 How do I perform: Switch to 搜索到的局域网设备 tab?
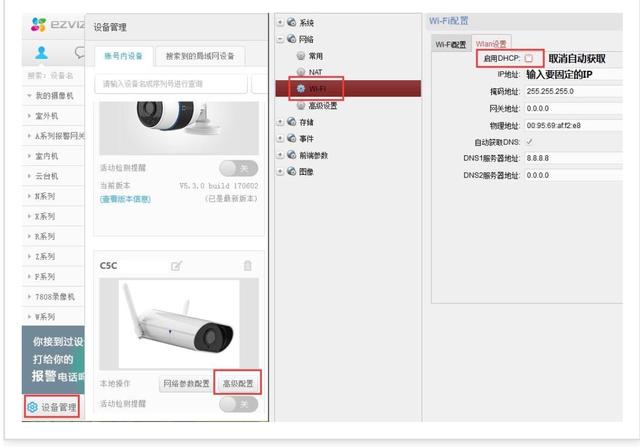coord(200,56)
